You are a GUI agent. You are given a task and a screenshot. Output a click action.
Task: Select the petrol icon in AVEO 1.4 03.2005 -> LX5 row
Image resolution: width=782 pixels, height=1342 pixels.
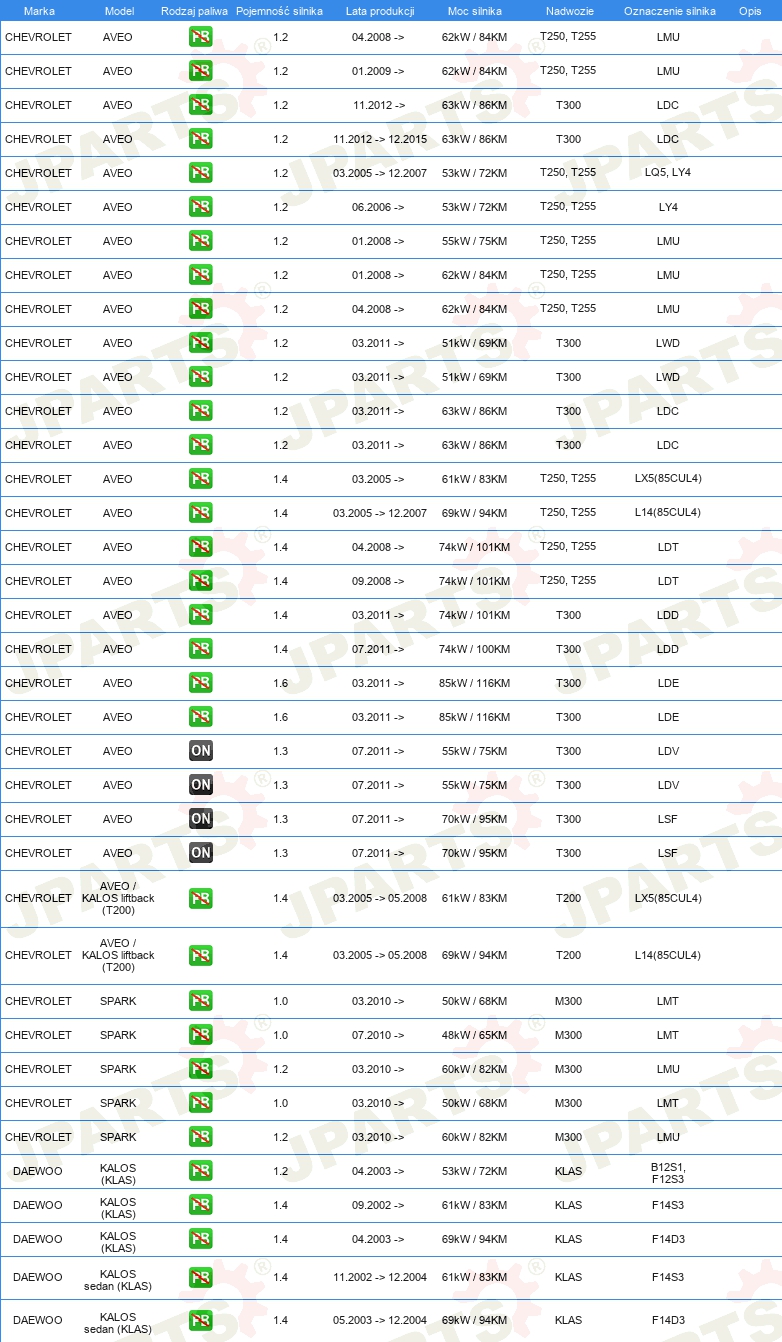[x=200, y=479]
